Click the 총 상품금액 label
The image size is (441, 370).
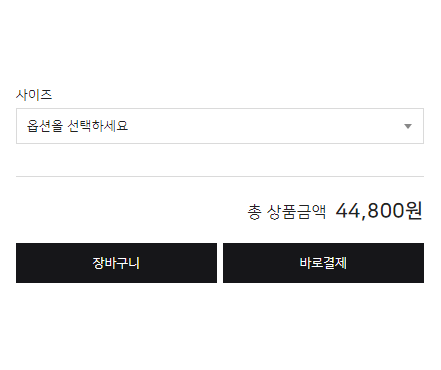(286, 212)
